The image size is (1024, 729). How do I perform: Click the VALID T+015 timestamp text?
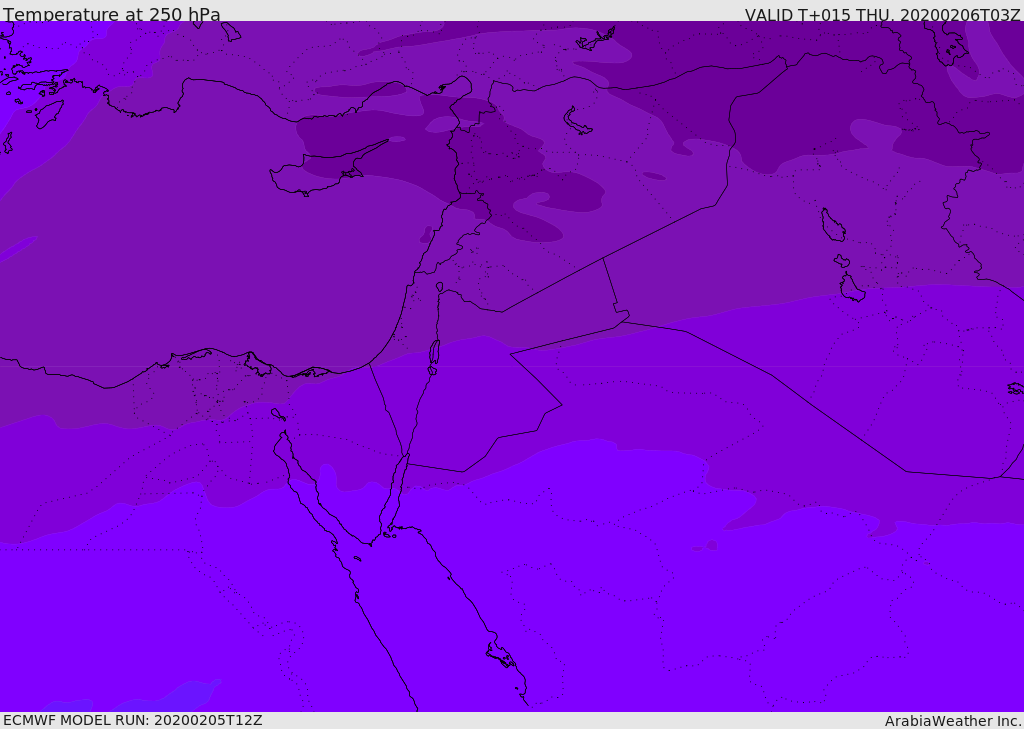point(882,14)
